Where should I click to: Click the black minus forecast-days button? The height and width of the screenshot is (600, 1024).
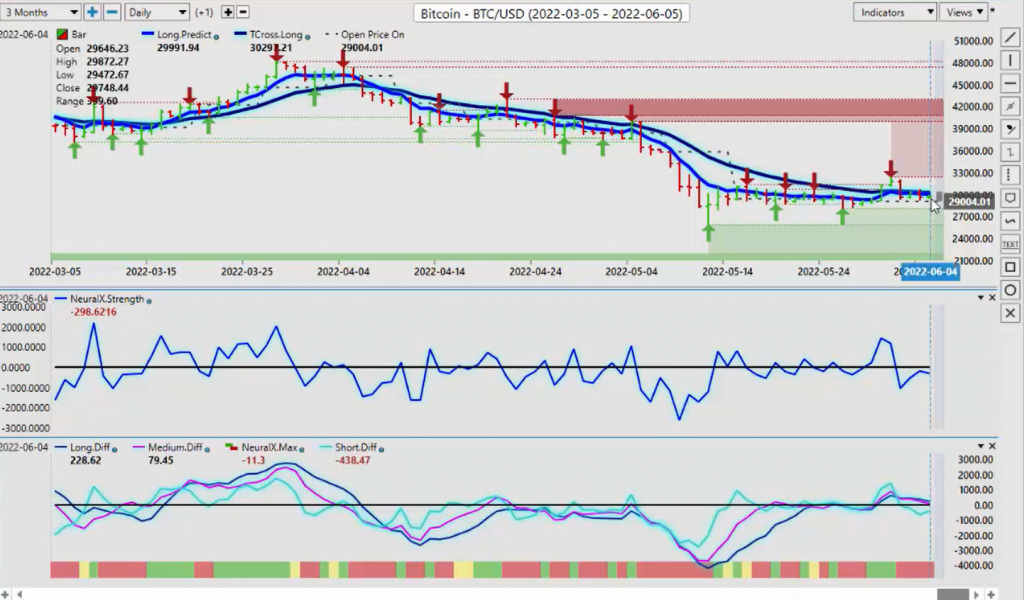[242, 12]
